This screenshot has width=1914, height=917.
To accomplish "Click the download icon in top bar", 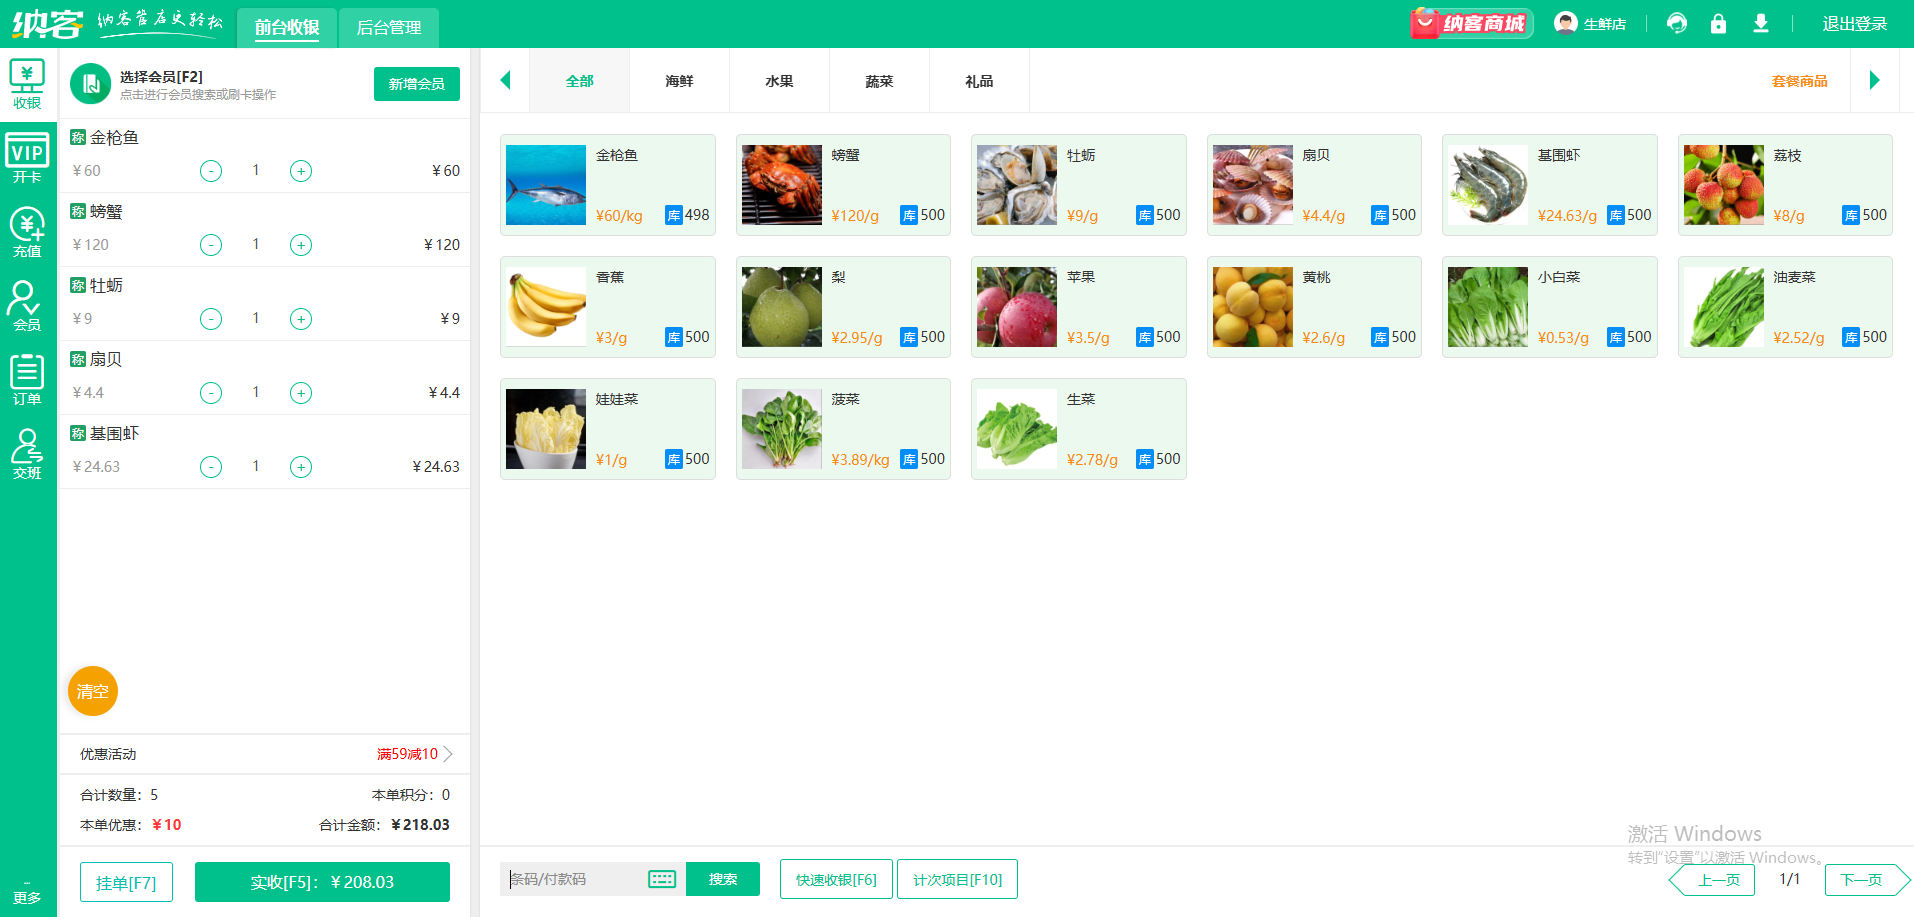I will [x=1761, y=24].
